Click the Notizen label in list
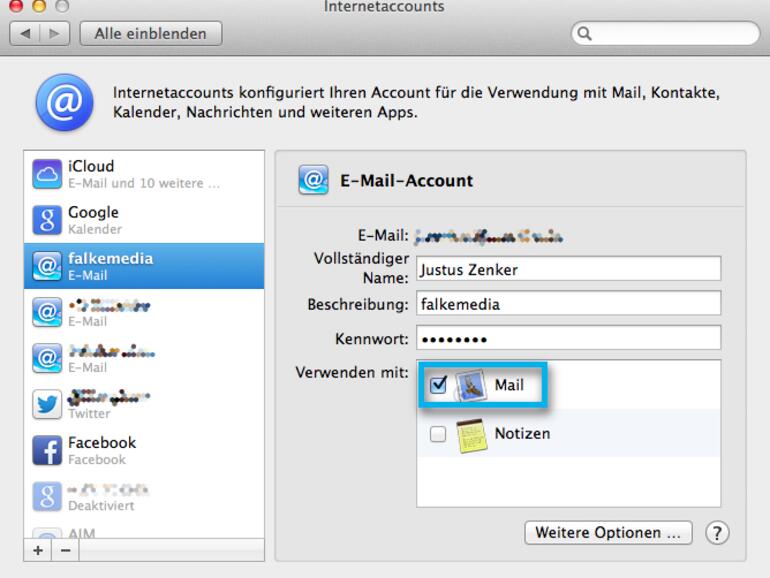This screenshot has height=578, width=770. [x=522, y=434]
